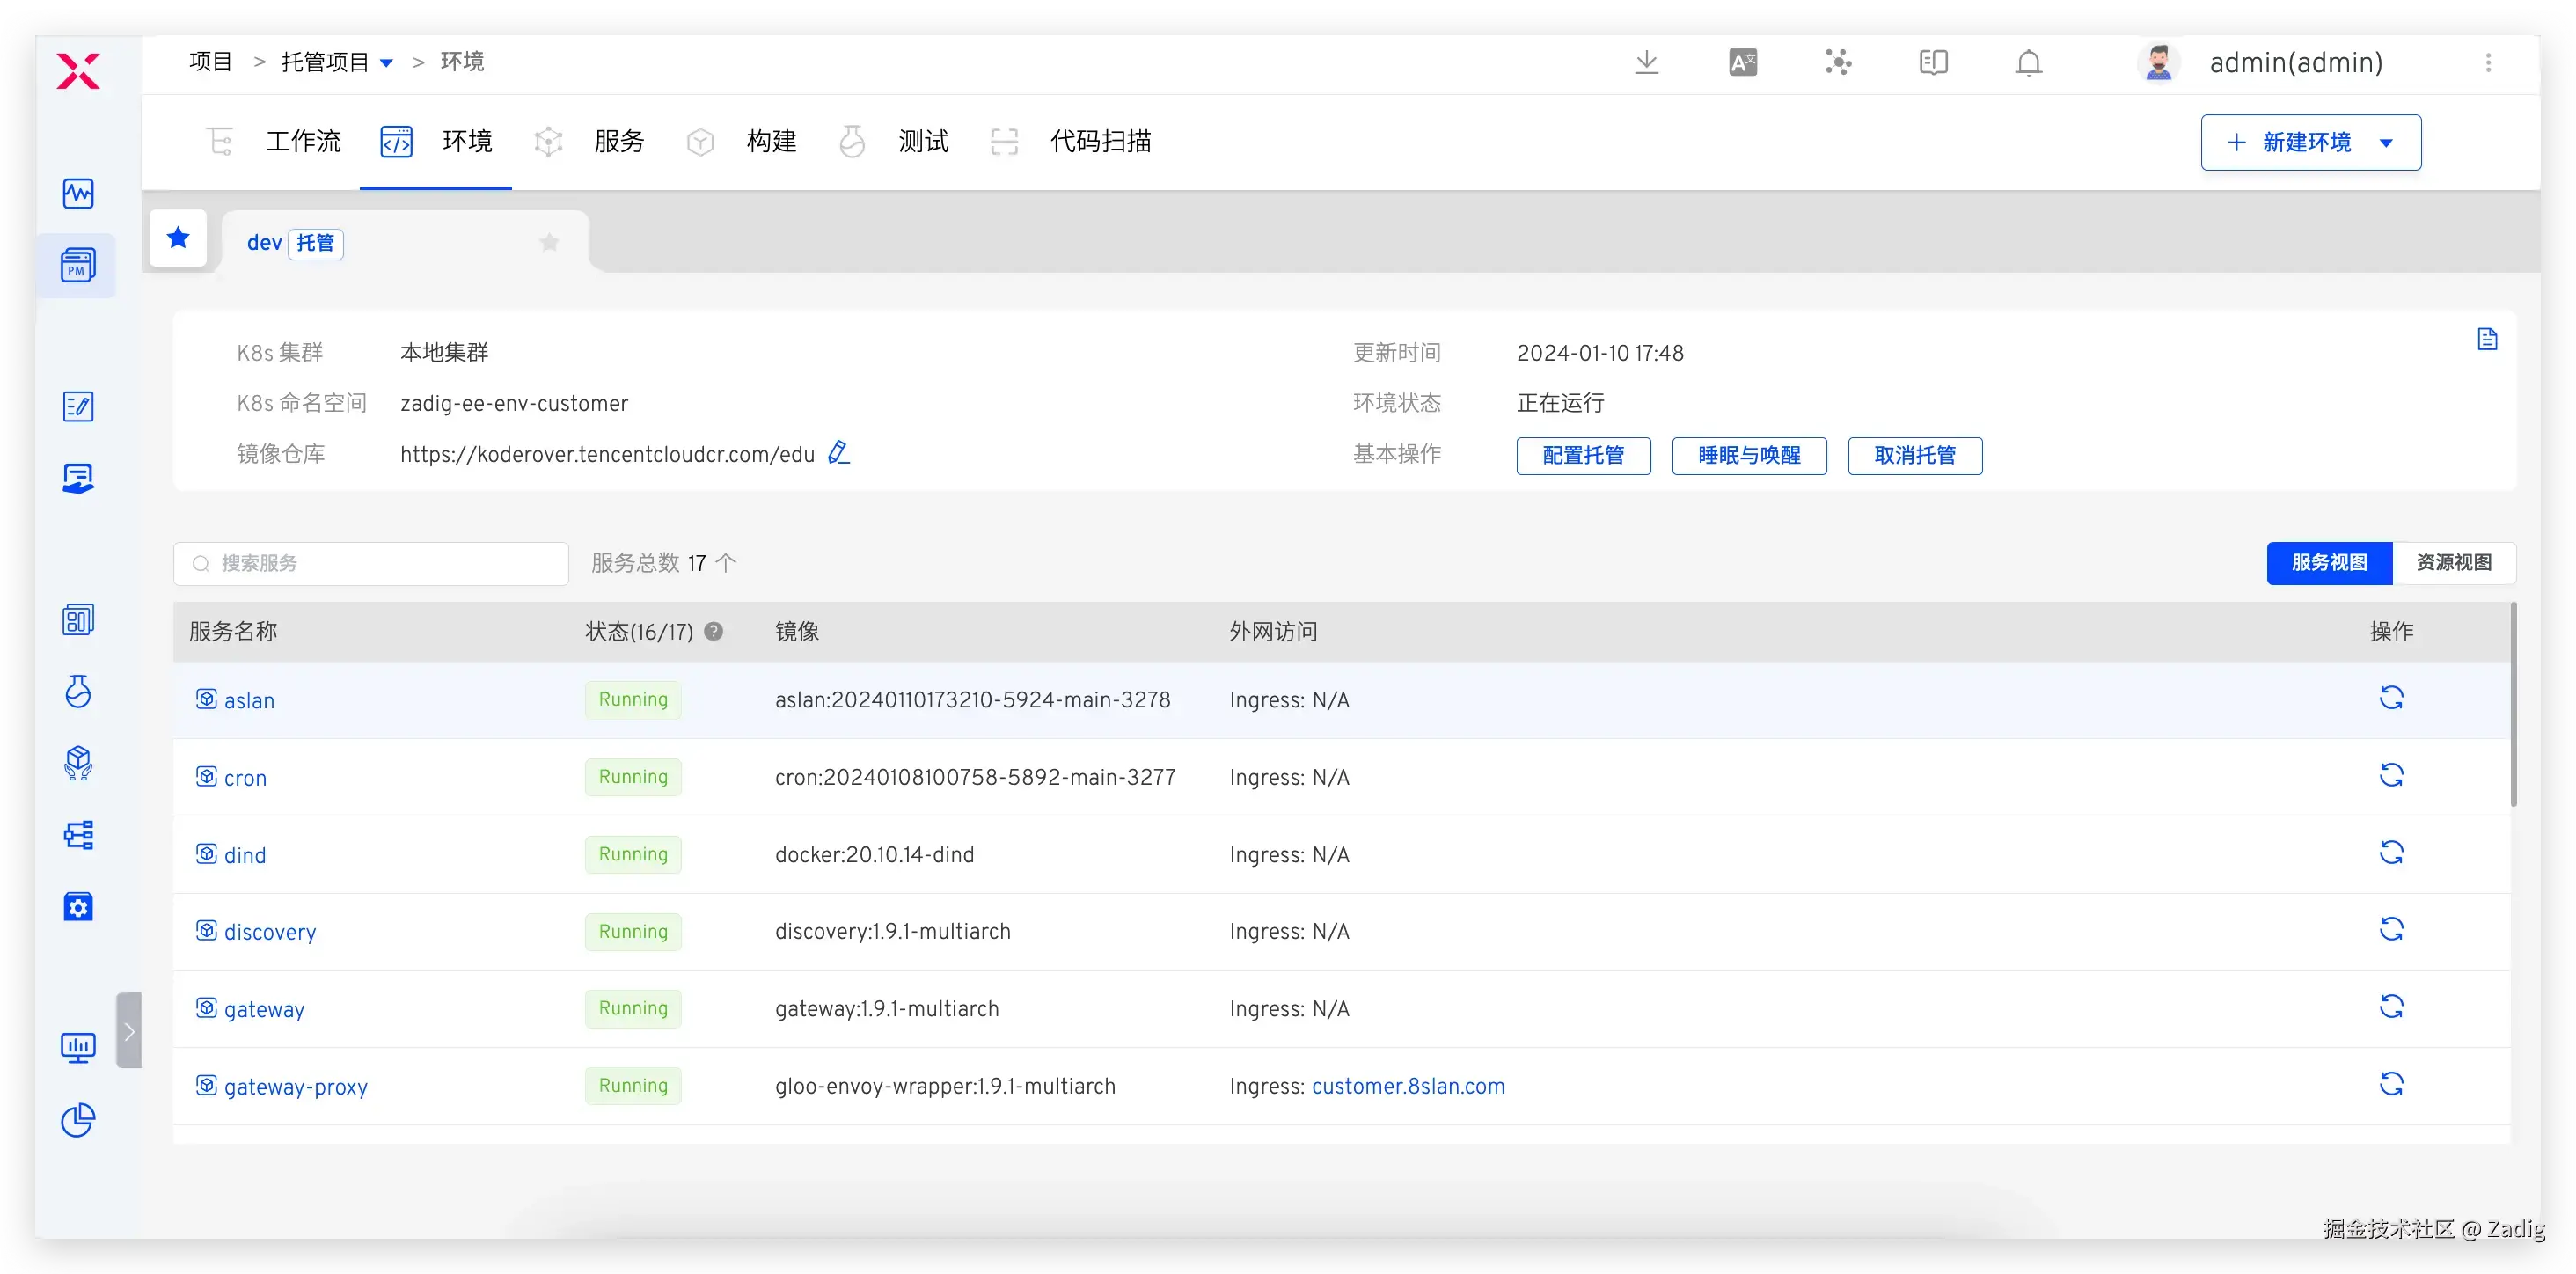The height and width of the screenshot is (1274, 2576).
Task: Click the 睡眠与唤醒 button
Action: tap(1748, 455)
